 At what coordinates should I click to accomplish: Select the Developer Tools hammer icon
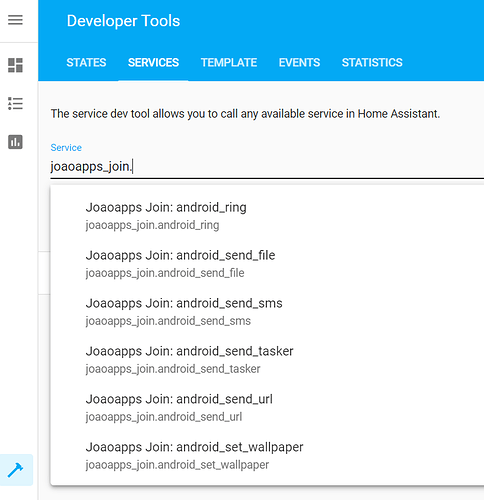pos(15,470)
